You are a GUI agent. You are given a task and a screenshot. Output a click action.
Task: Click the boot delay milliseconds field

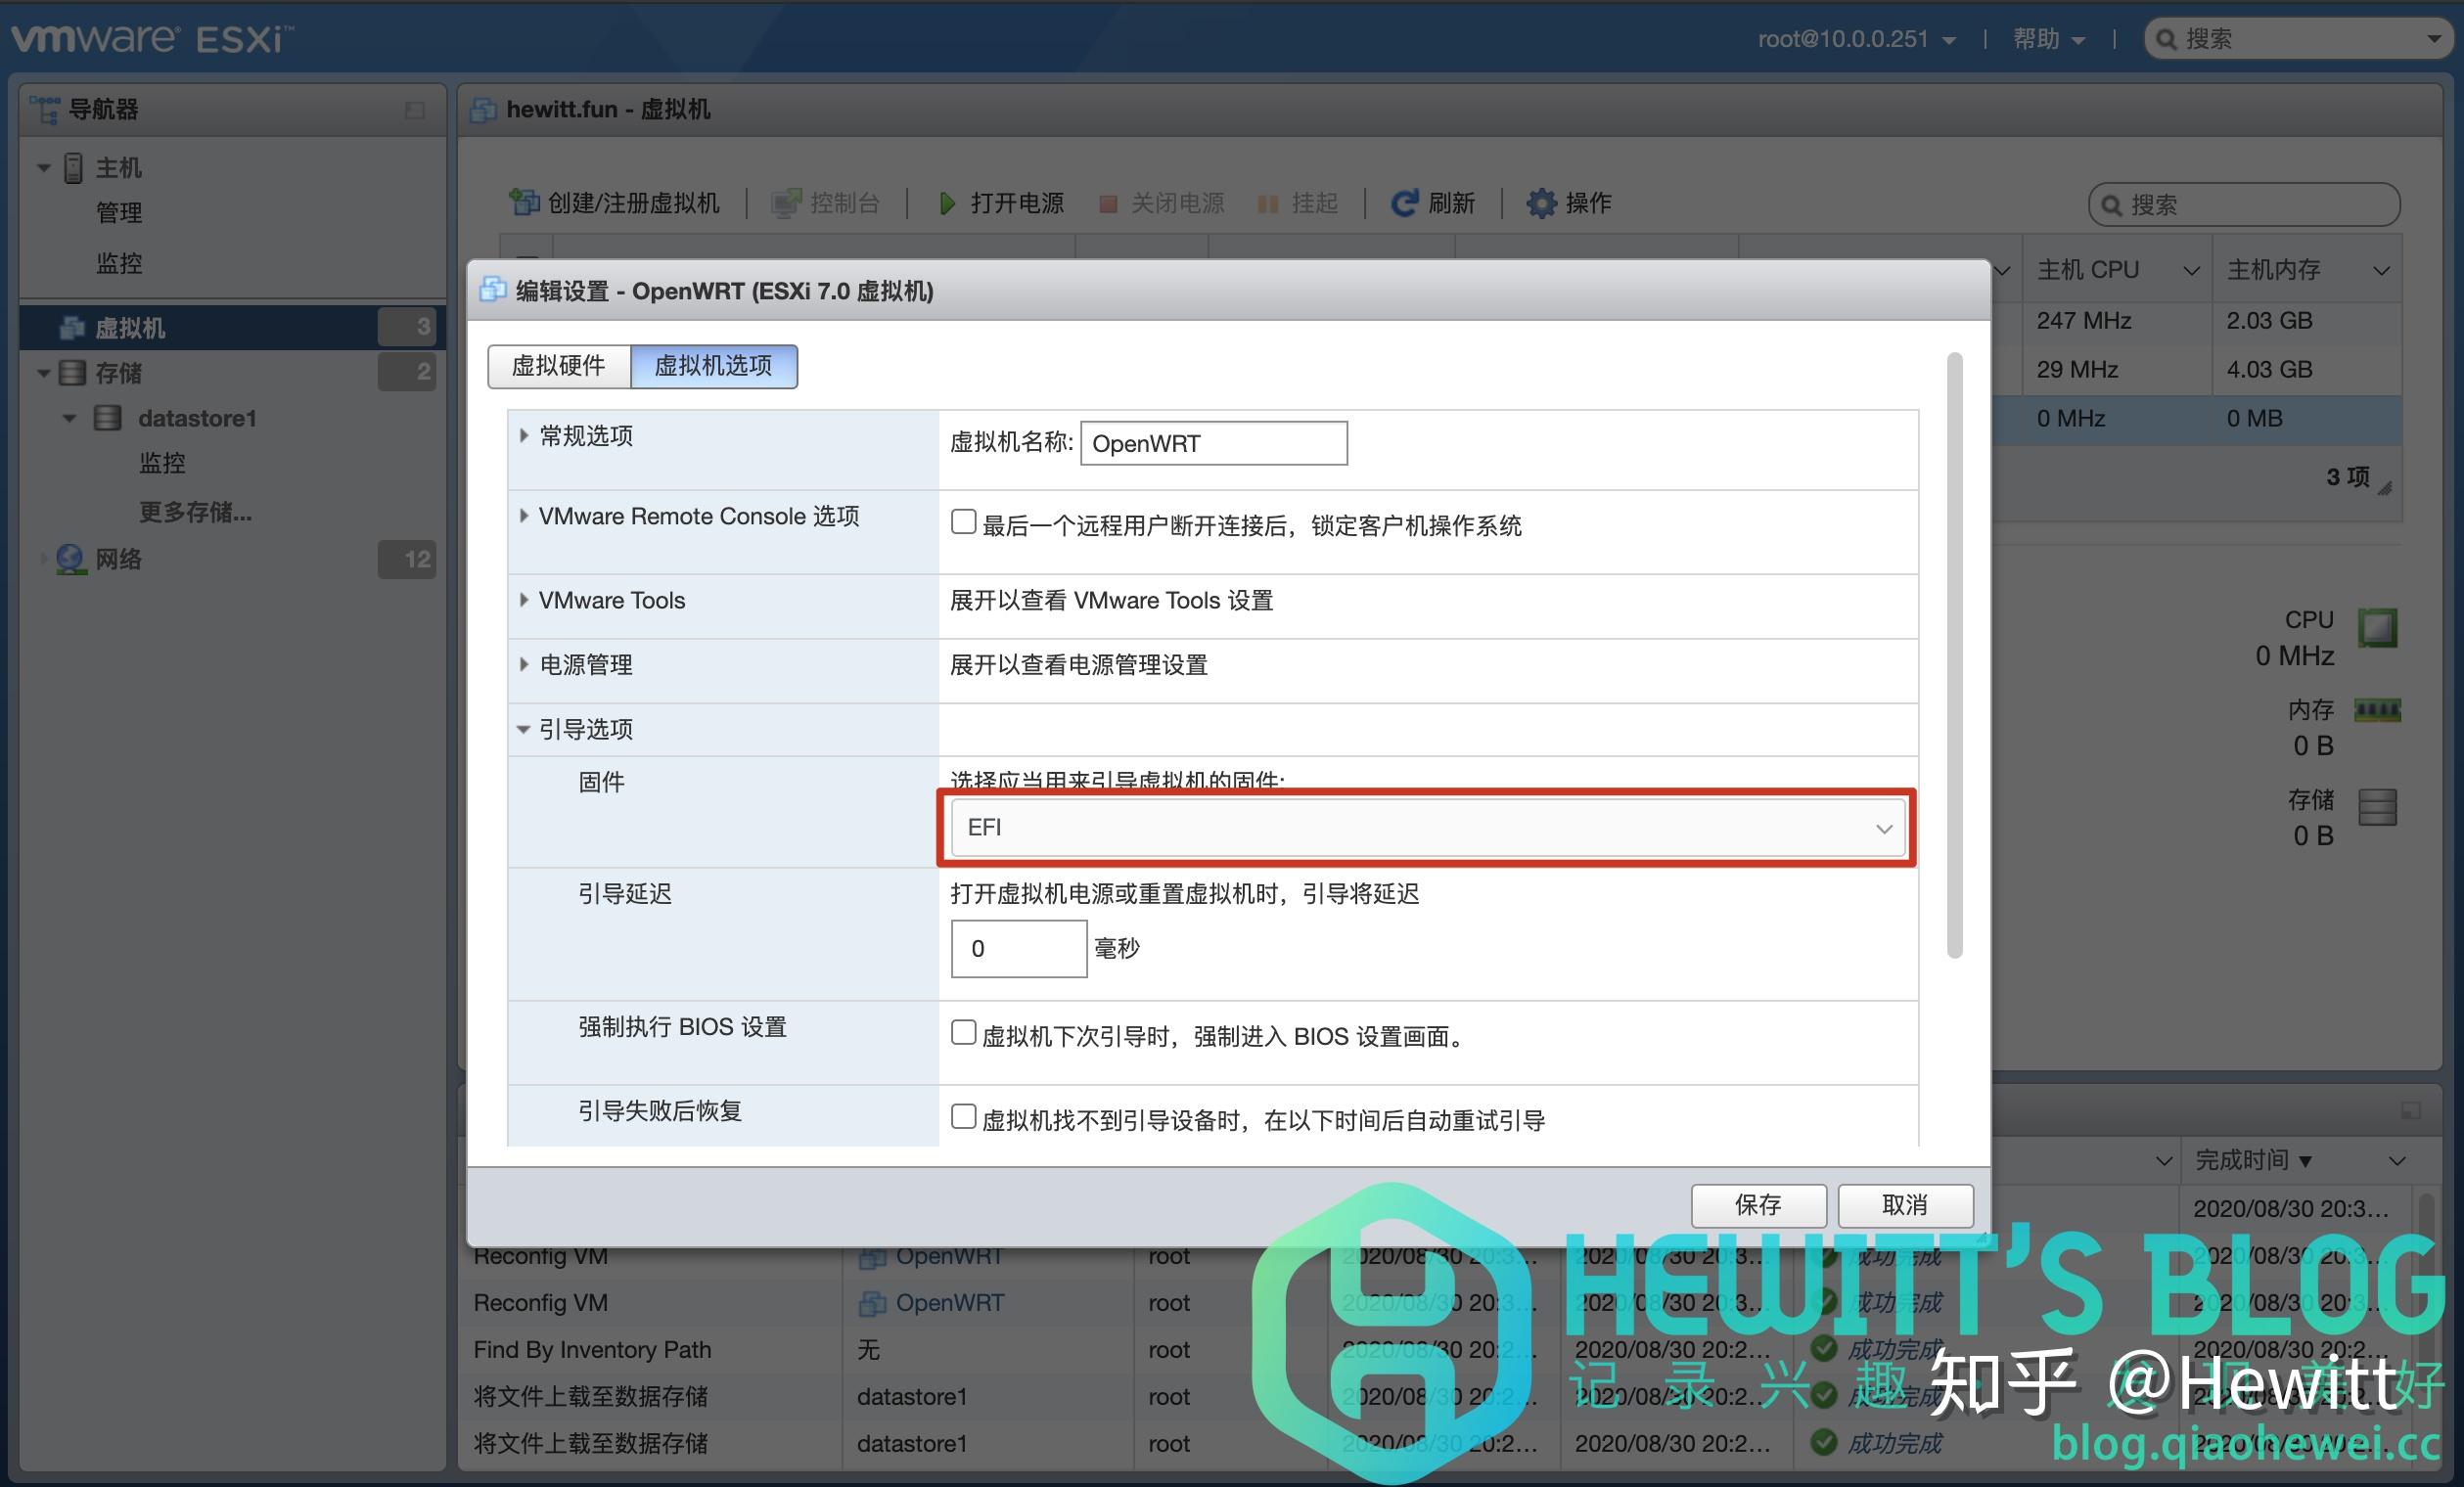[1018, 948]
